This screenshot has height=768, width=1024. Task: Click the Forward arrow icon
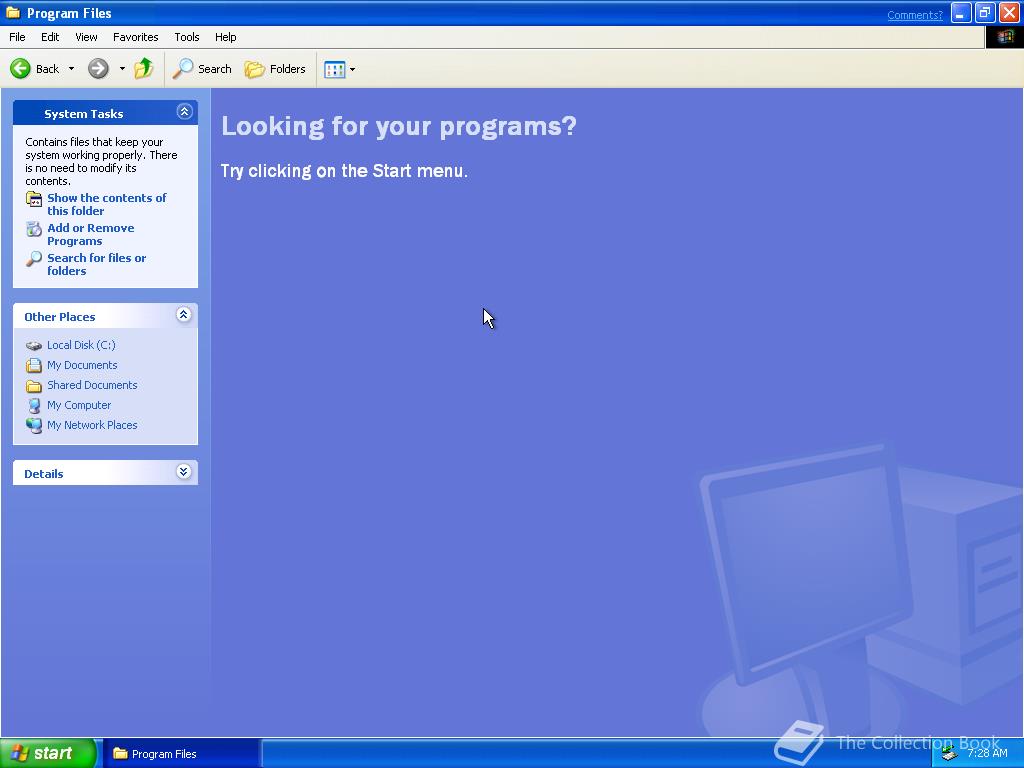point(98,69)
